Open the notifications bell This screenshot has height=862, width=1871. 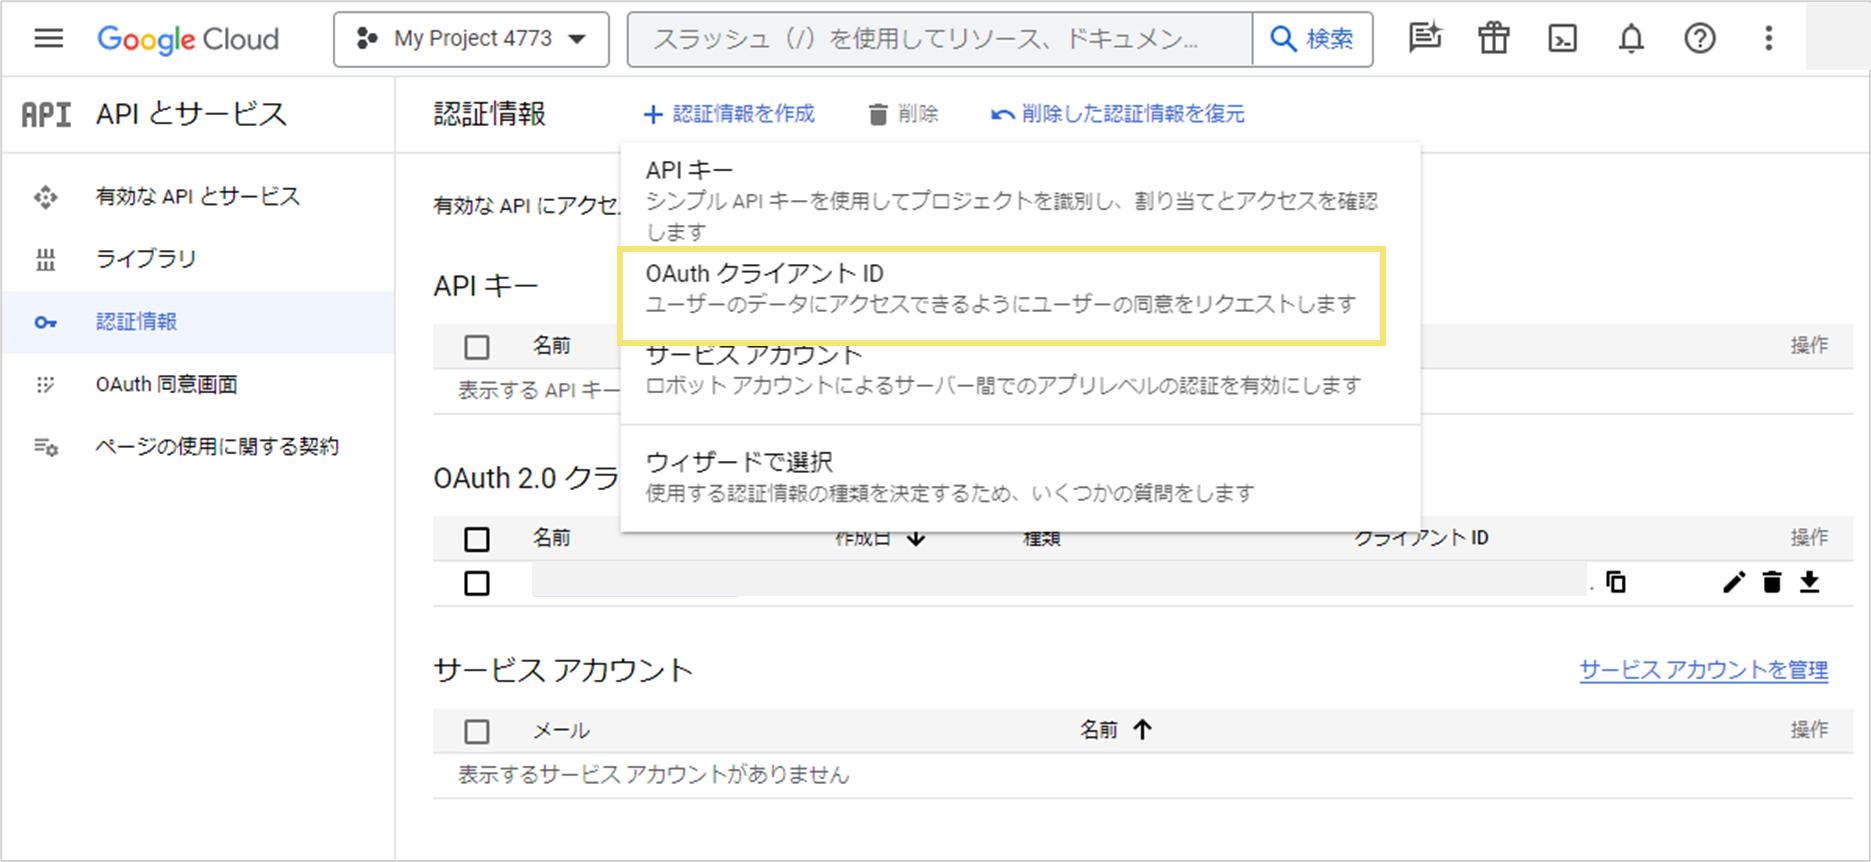1631,39
